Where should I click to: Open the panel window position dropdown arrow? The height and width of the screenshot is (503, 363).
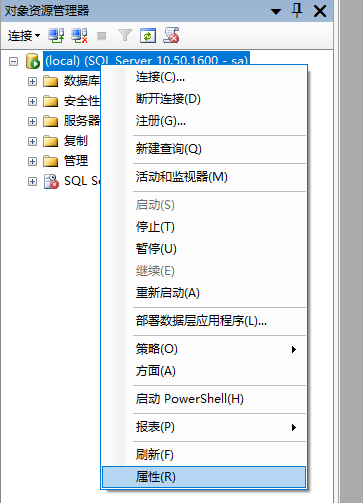276,12
